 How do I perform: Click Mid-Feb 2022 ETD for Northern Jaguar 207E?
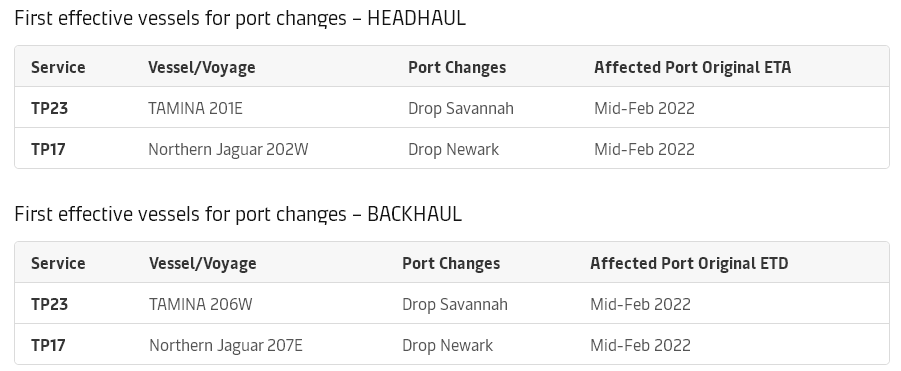click(640, 345)
